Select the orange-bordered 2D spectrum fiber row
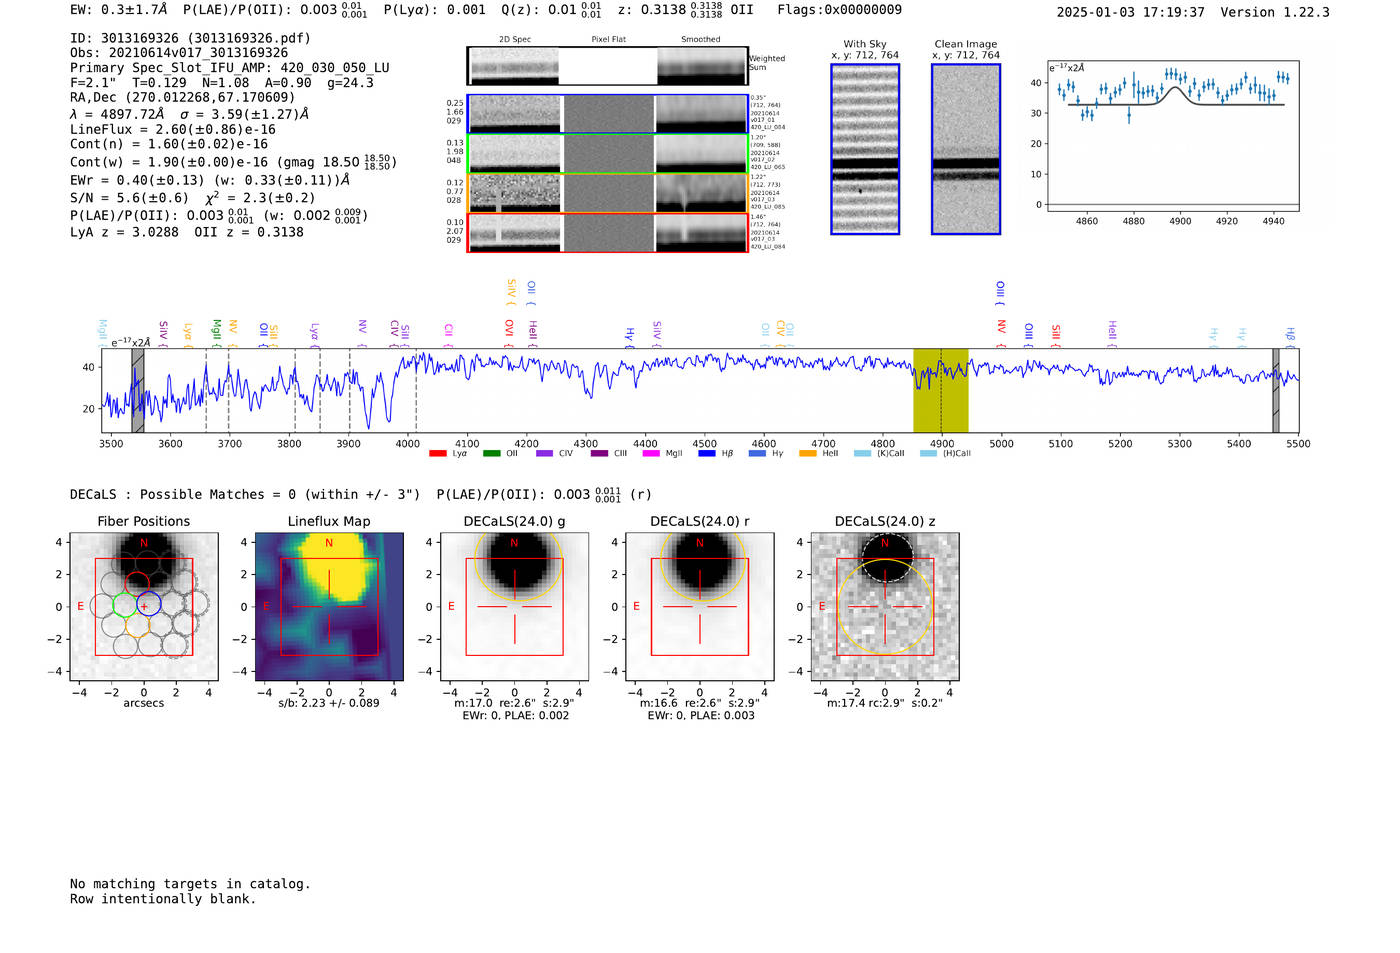 pyautogui.click(x=608, y=193)
